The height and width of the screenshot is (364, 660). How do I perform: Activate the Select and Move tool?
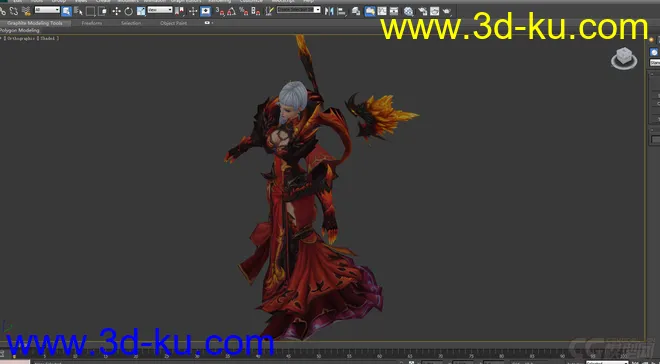[116, 11]
